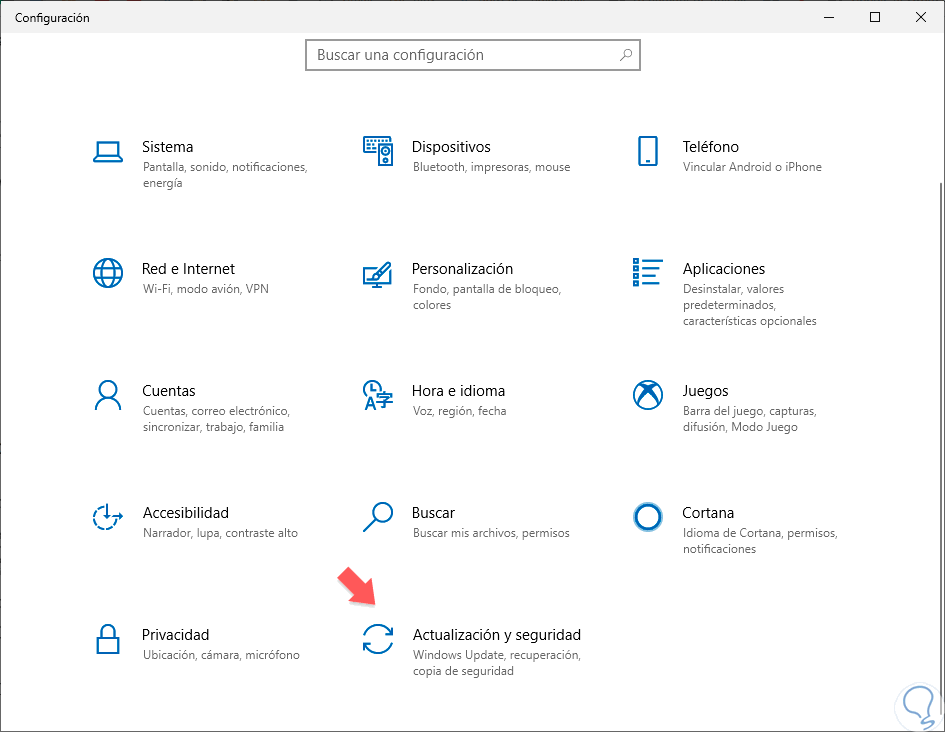Click the Dispositivos keyboard and speaker icon

pos(377,151)
